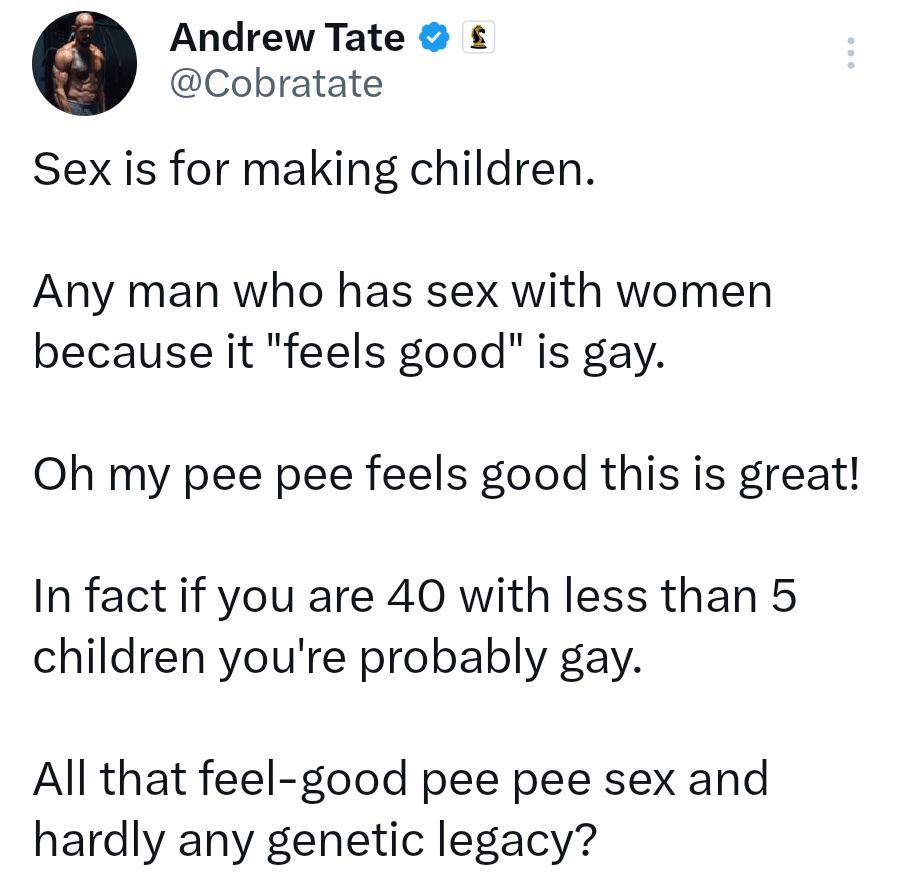This screenshot has width=904, height=892.
Task: Open the three-dot more options menu
Action: (851, 53)
